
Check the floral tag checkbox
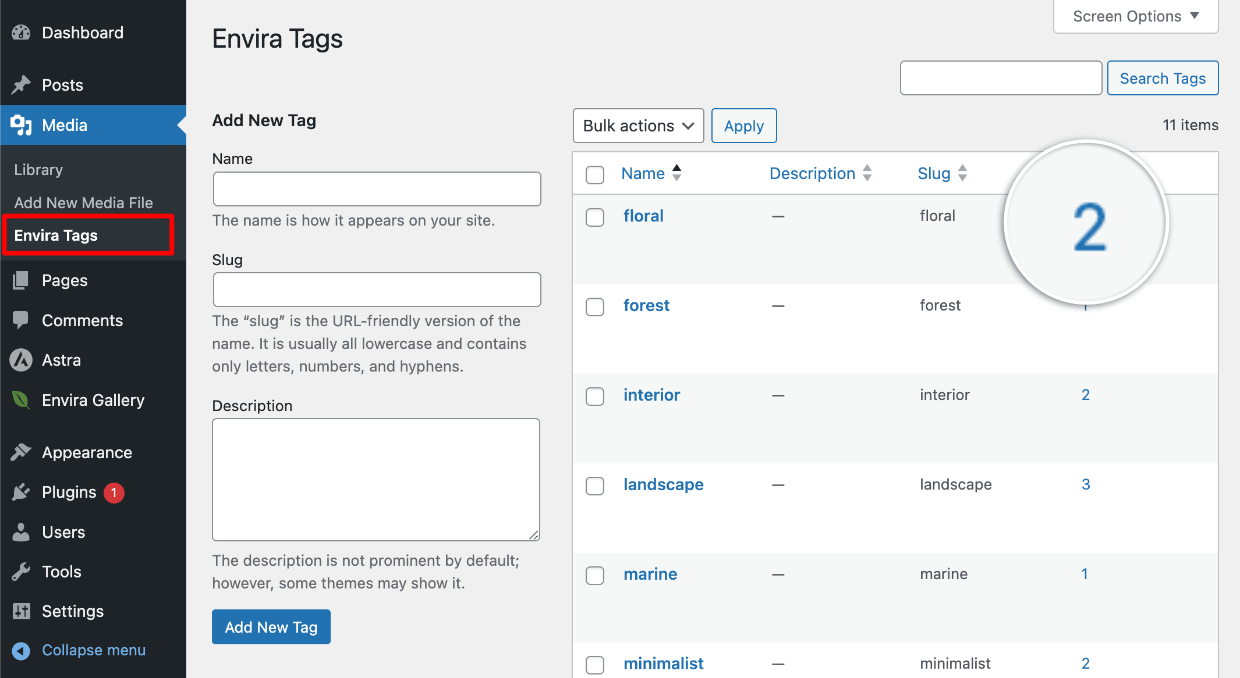[595, 217]
